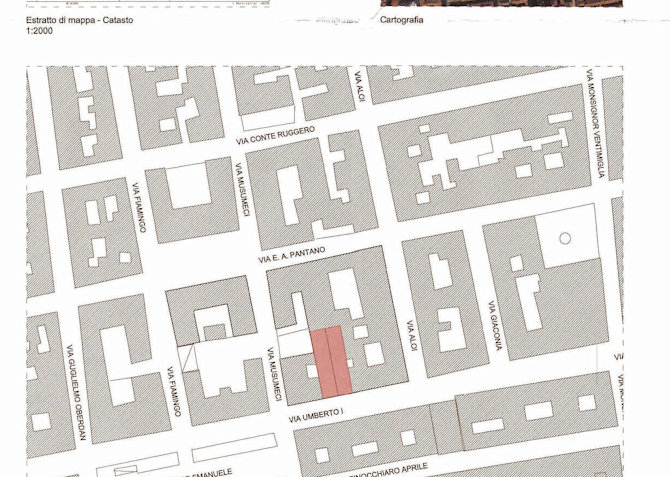
Task: Click the photo thumbnail above 'Cartografia'
Action: click(x=500, y=3)
